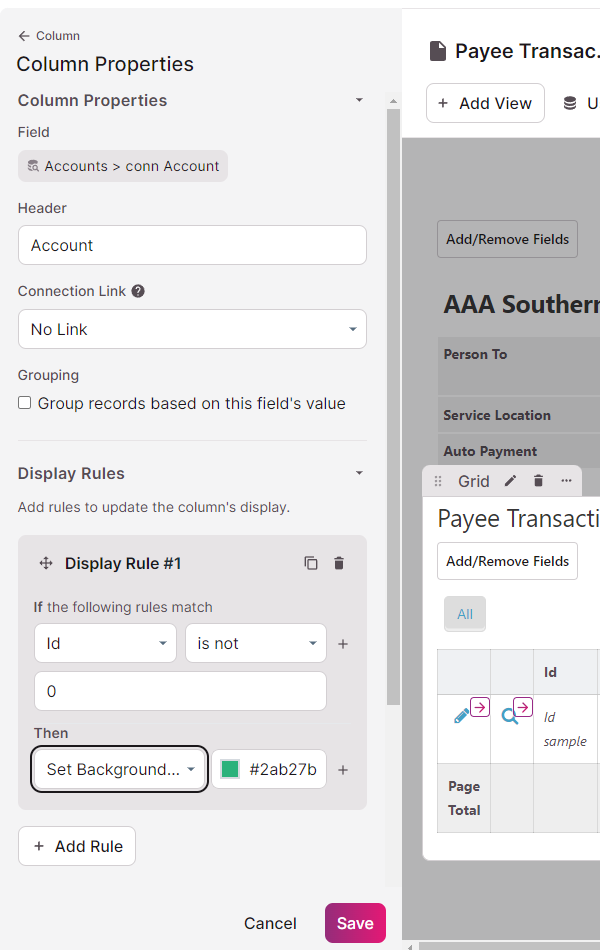The width and height of the screenshot is (600, 950).
Task: Duplicate Display Rule #1
Action: [311, 563]
